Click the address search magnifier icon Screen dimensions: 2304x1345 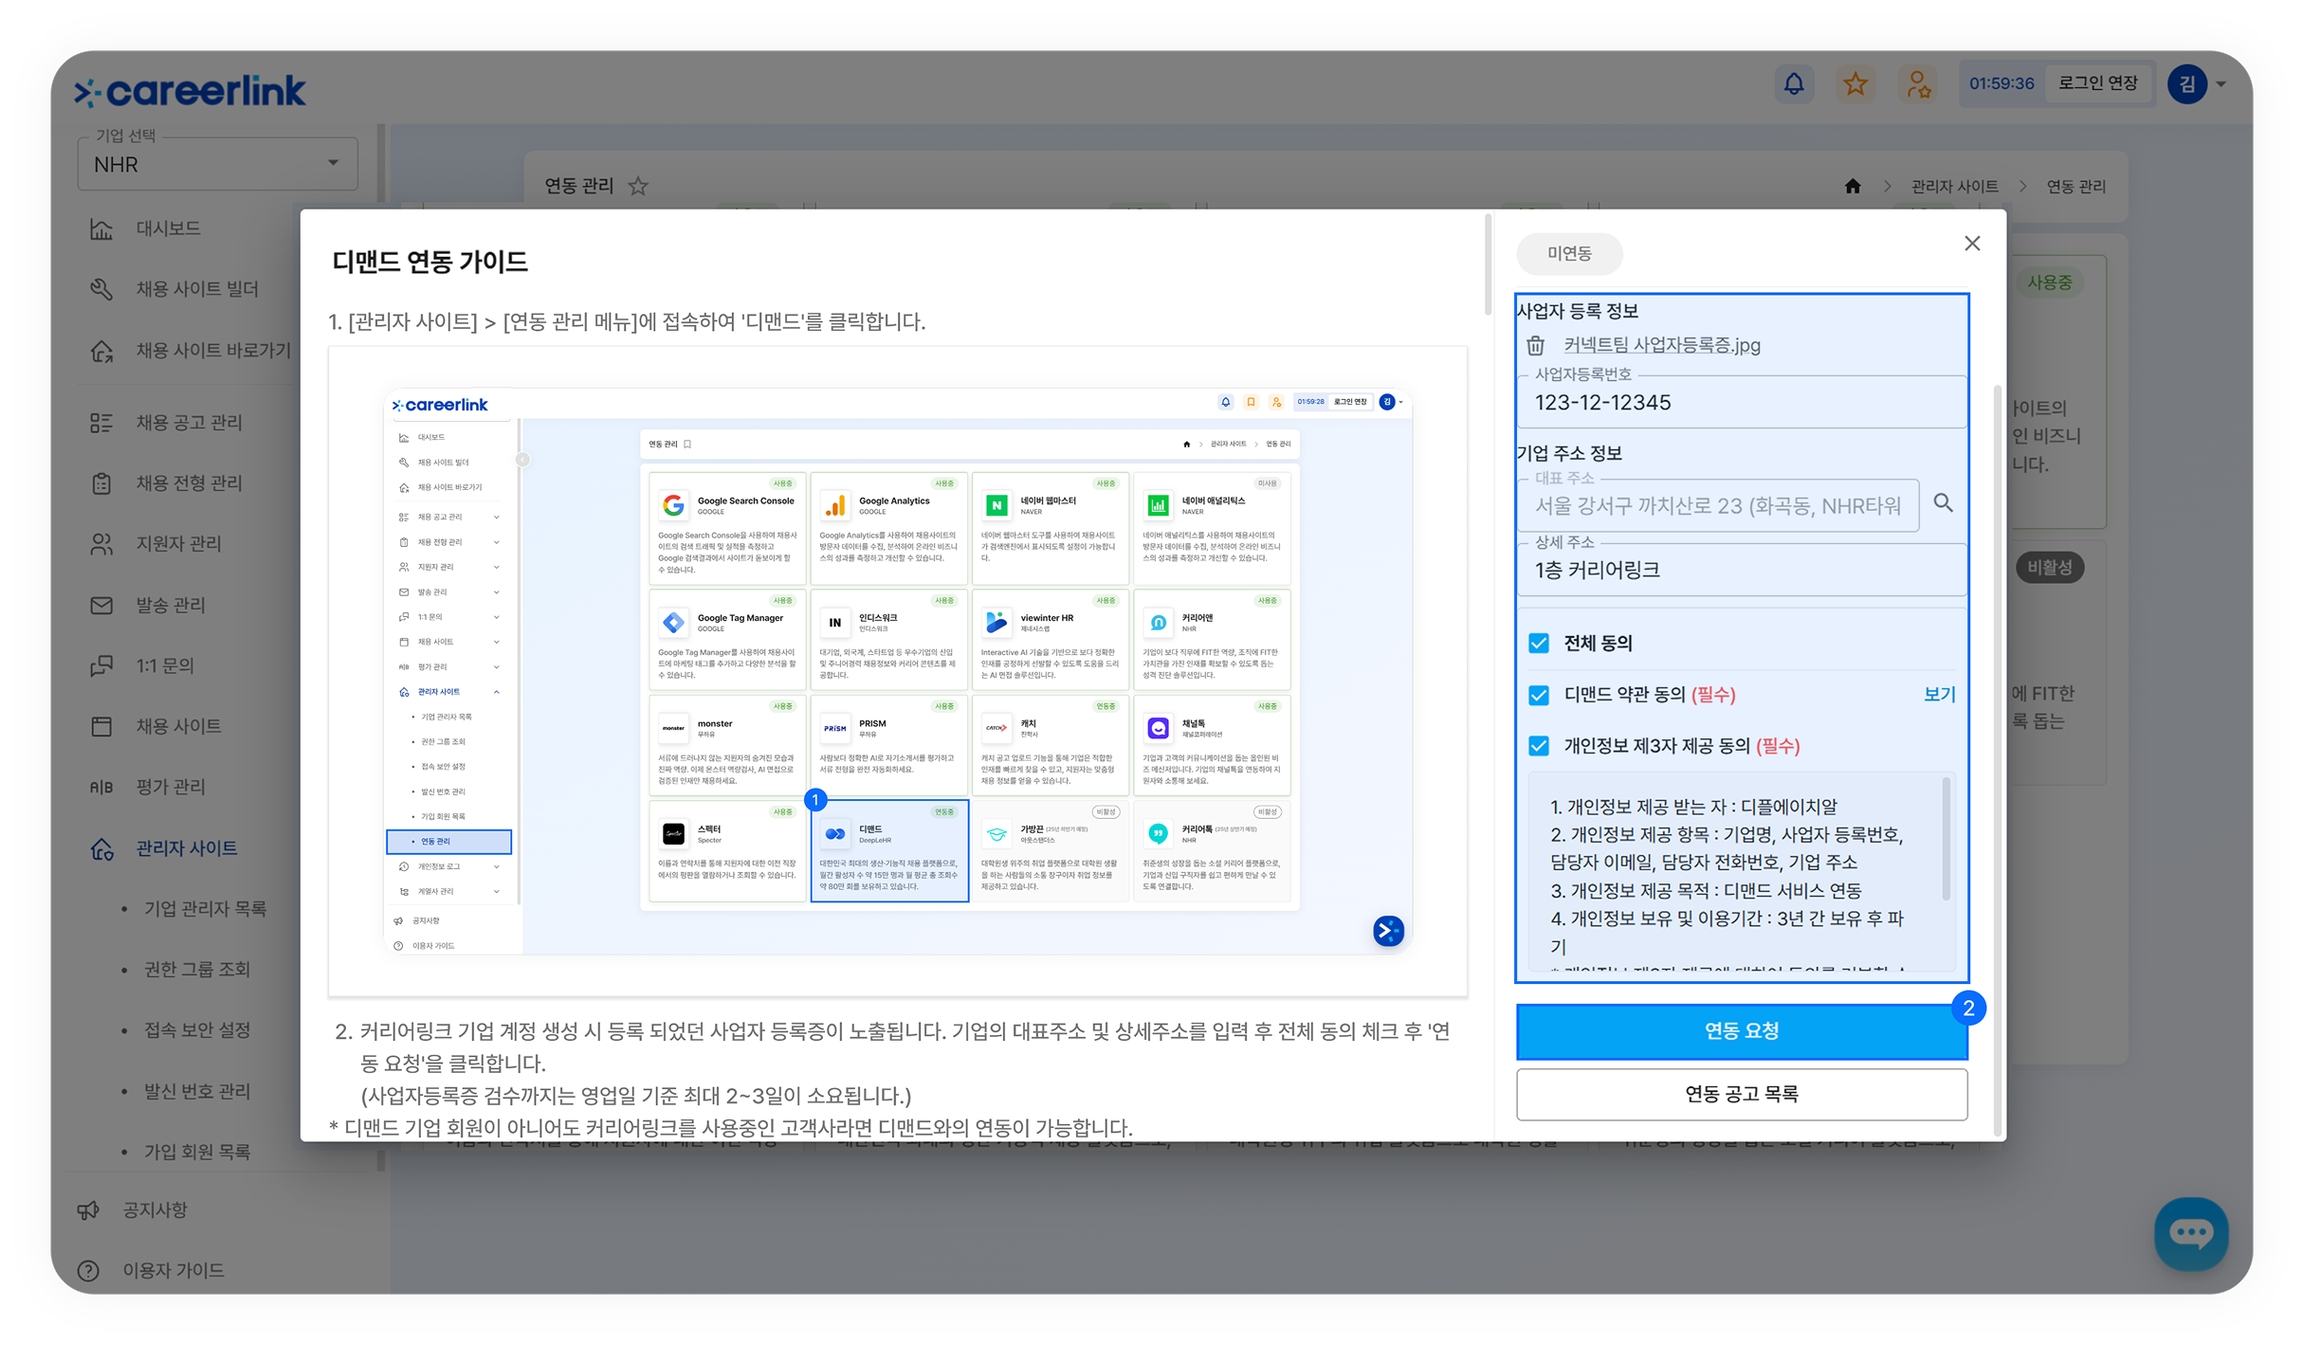point(1942,503)
